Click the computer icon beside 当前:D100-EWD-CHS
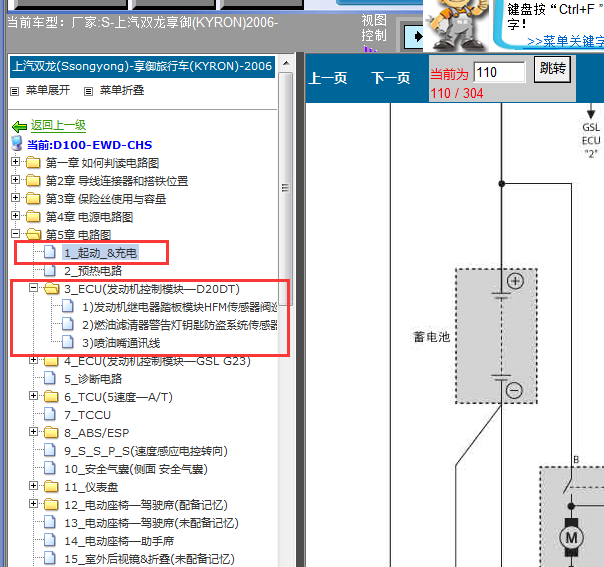604x567 pixels. pos(17,143)
